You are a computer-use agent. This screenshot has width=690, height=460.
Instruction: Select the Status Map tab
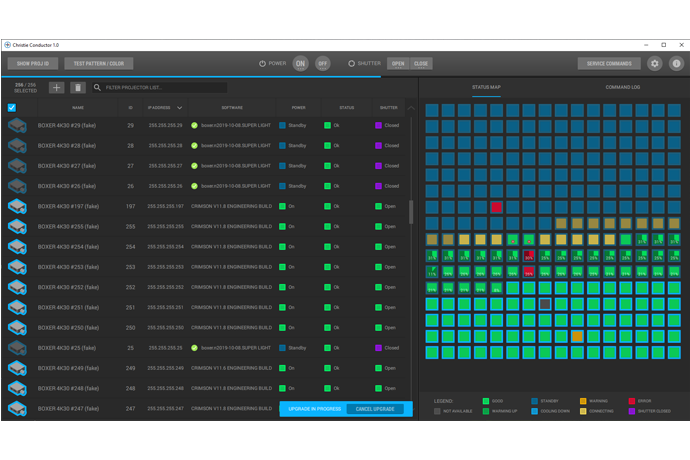486,87
